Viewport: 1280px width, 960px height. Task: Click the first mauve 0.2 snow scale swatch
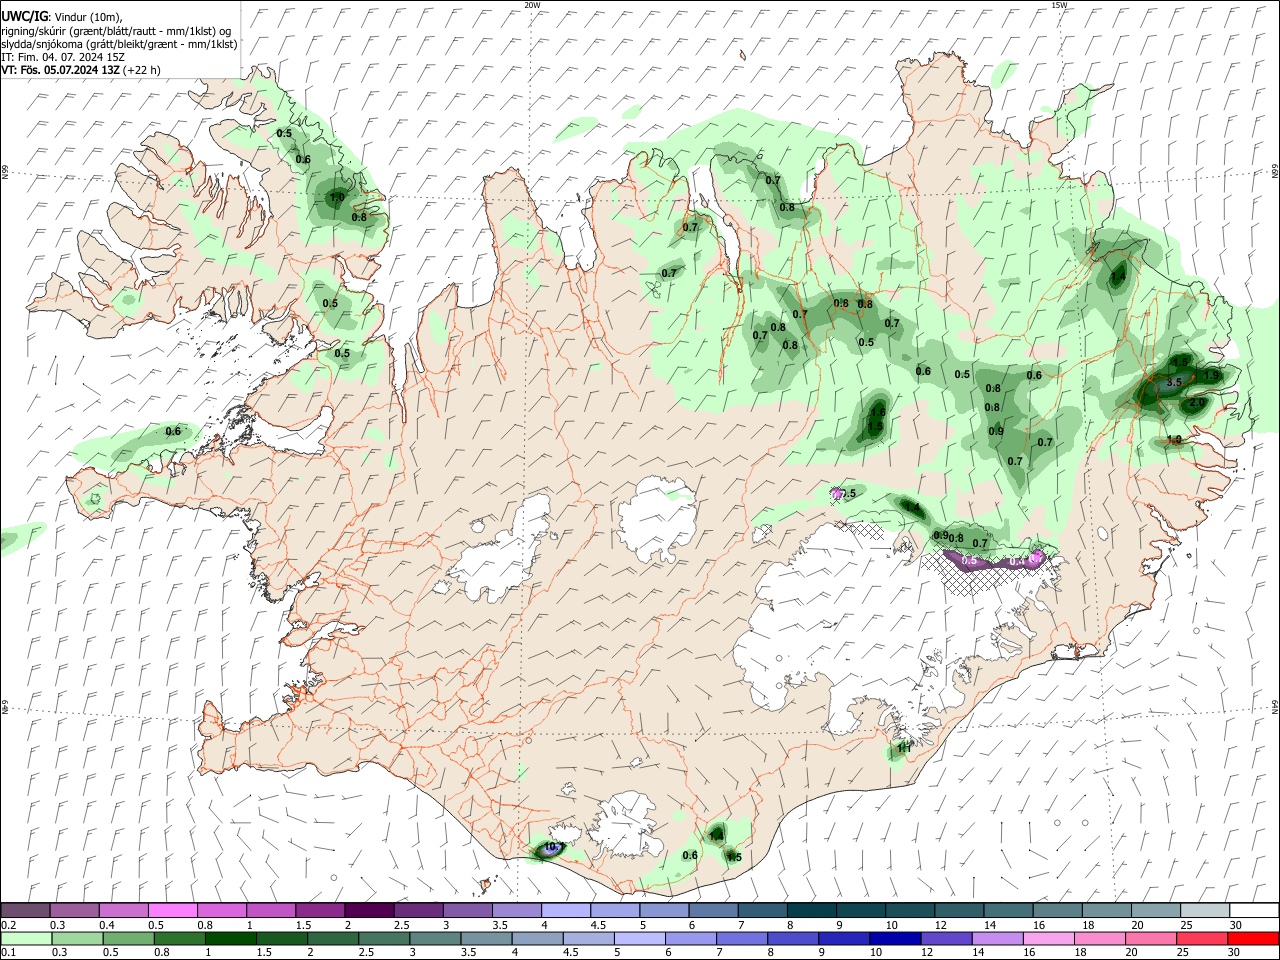25,911
